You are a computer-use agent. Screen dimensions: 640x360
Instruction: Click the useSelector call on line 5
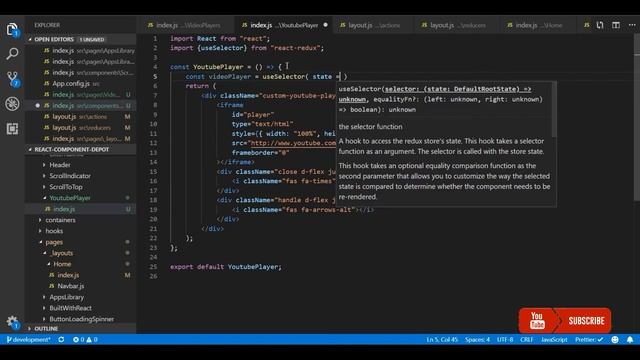click(283, 76)
